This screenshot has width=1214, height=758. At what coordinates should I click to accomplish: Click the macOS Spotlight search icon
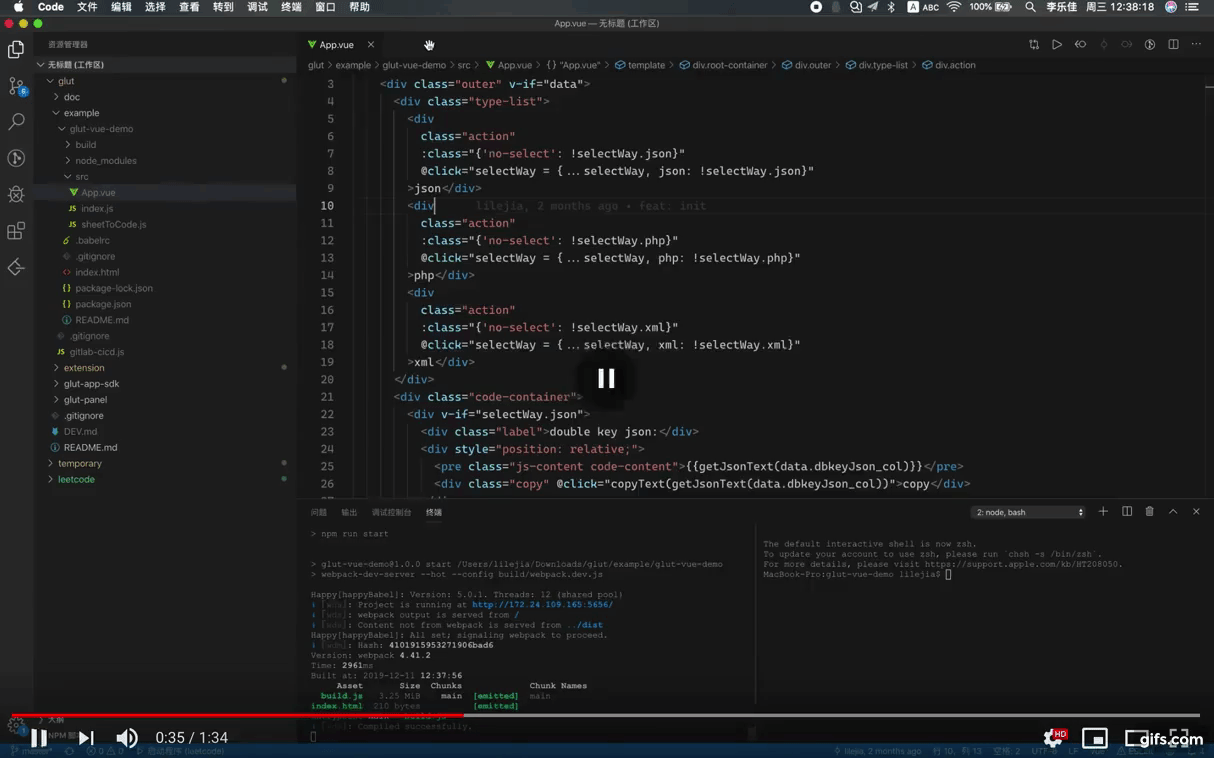click(x=1030, y=7)
